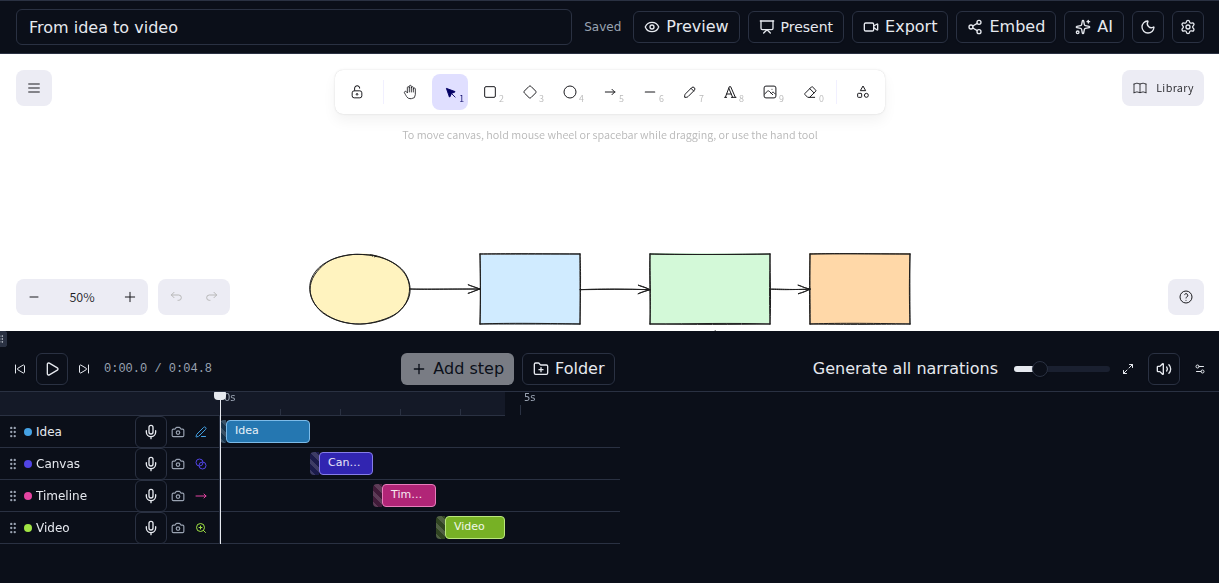Click the yellow ellipse on canvas
The width and height of the screenshot is (1219, 583).
click(360, 289)
